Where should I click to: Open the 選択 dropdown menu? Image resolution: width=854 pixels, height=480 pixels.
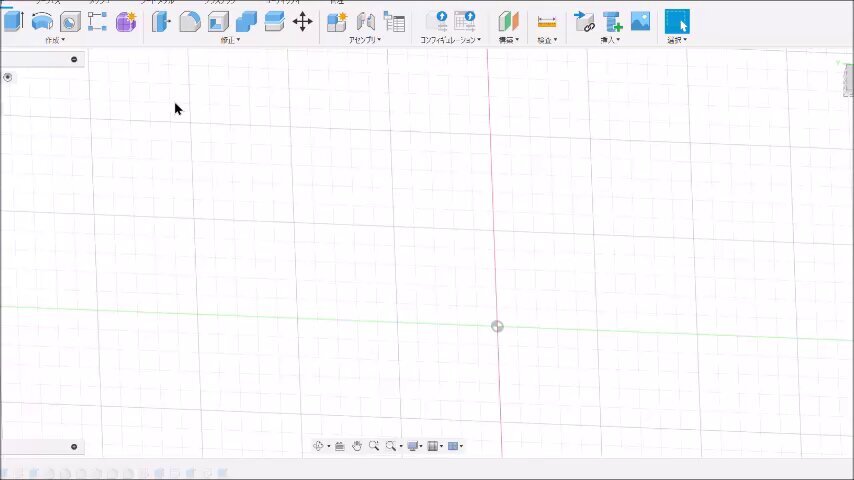click(x=677, y=40)
